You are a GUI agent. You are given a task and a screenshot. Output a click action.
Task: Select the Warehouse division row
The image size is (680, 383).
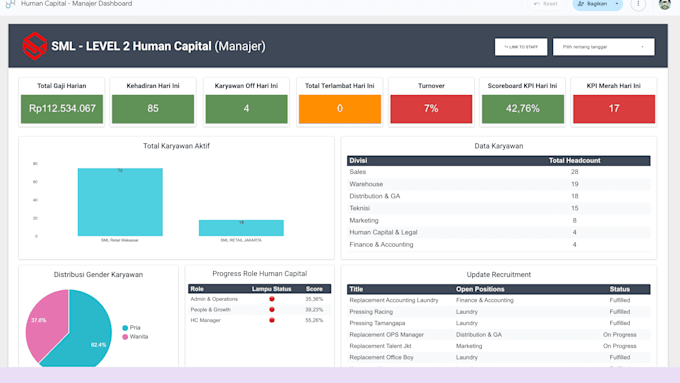499,184
